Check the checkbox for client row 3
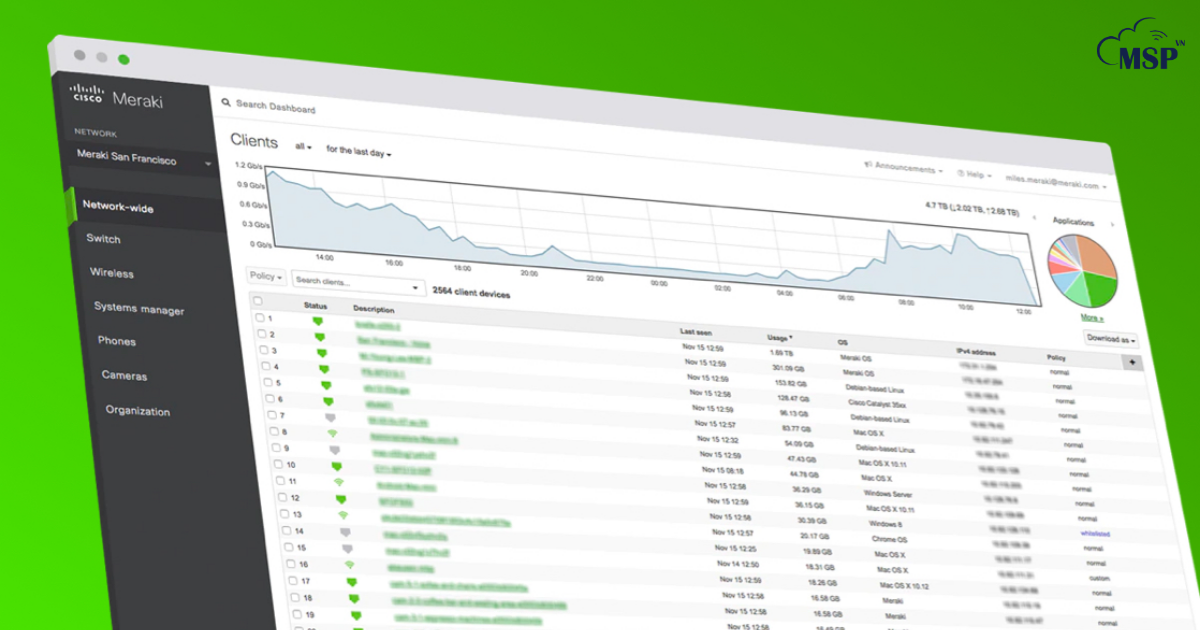Screen dimensions: 1200x630 point(265,350)
